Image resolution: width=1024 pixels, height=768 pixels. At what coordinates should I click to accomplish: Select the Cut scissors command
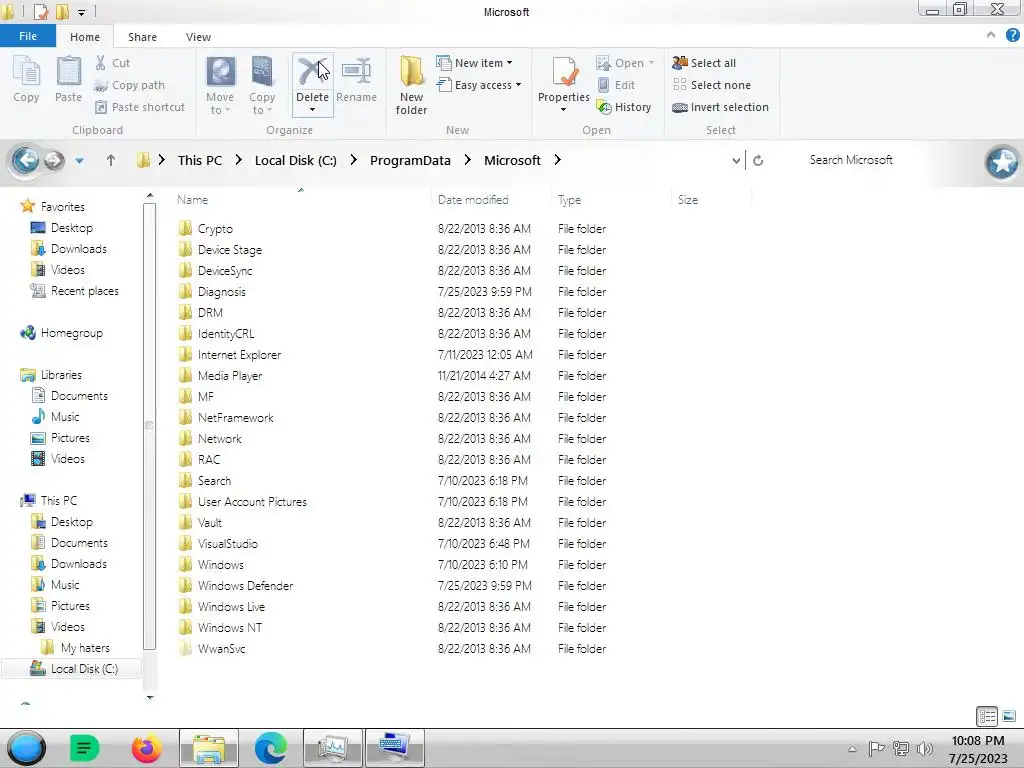113,63
